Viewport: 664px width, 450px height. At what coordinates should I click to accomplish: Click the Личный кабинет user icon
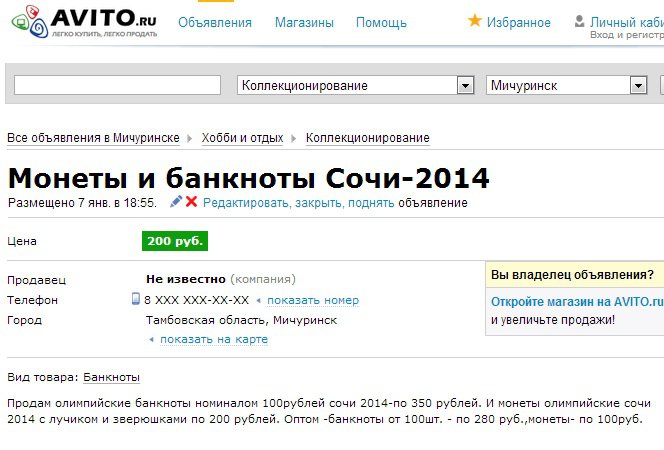[x=579, y=21]
